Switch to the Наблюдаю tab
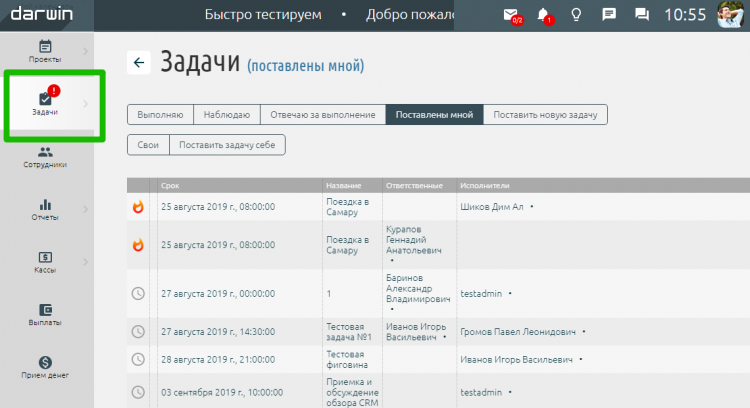This screenshot has width=750, height=408. (227, 115)
